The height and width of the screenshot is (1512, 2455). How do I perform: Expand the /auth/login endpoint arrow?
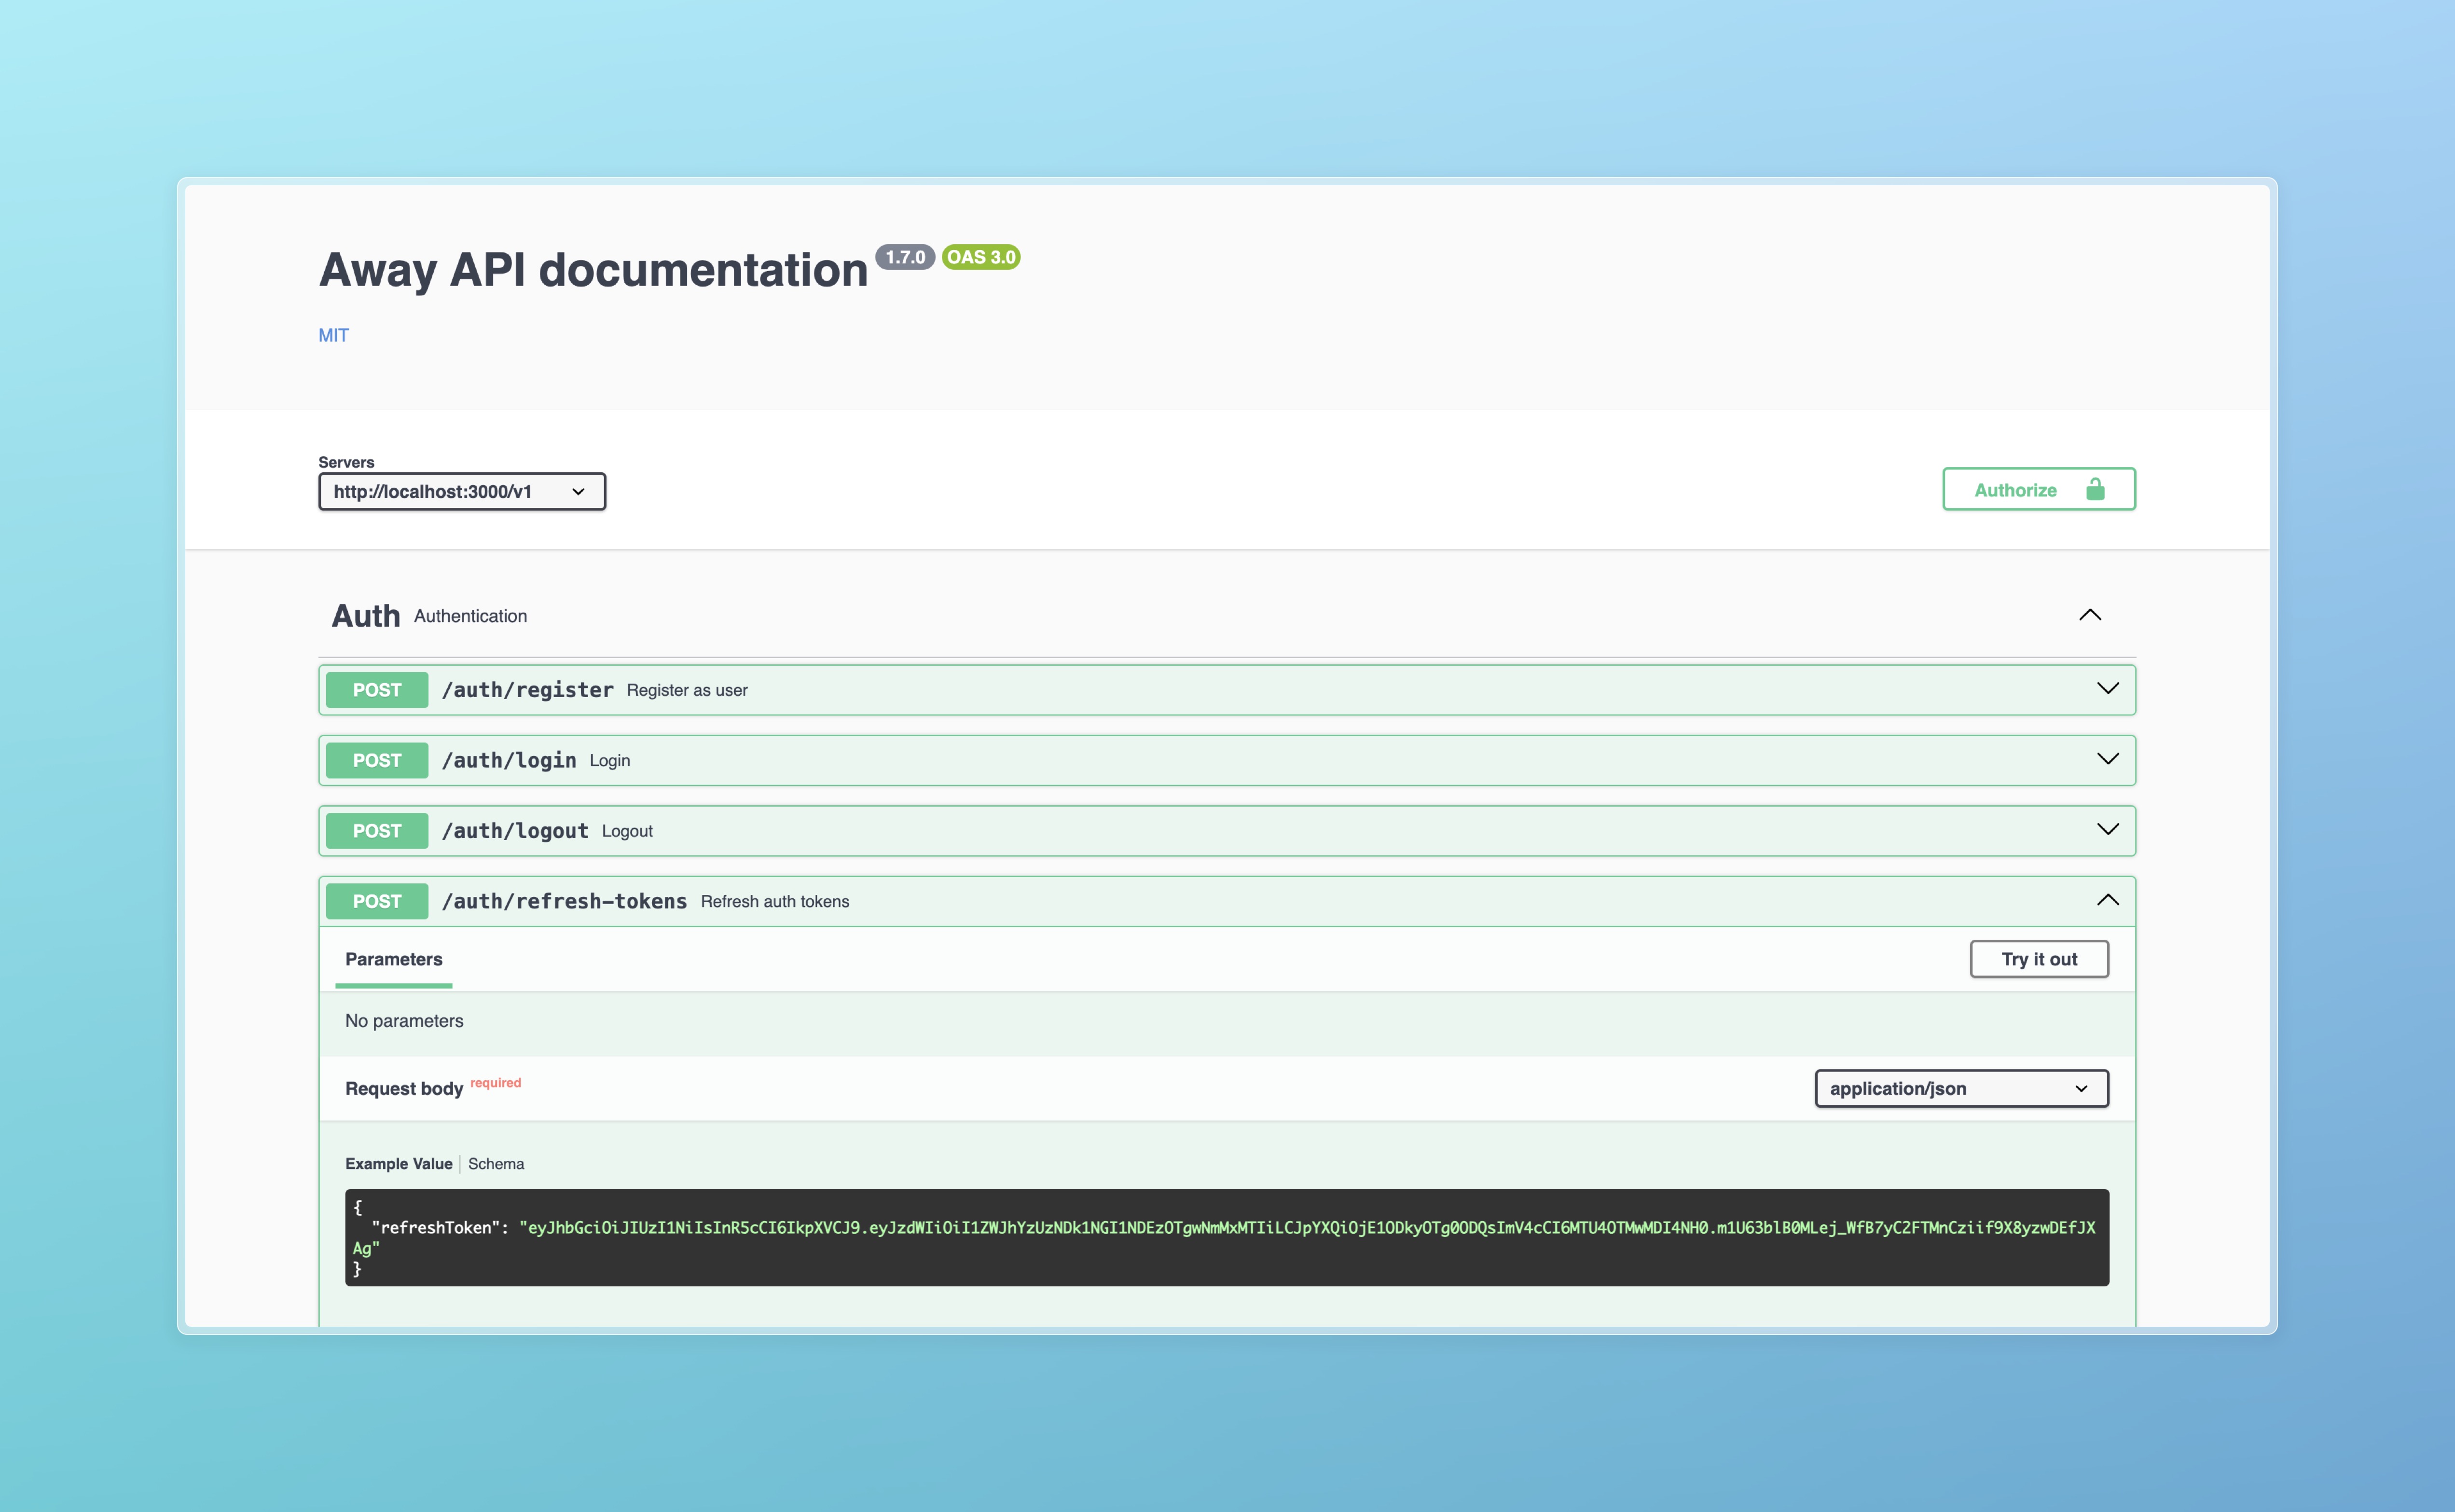pos(2107,759)
